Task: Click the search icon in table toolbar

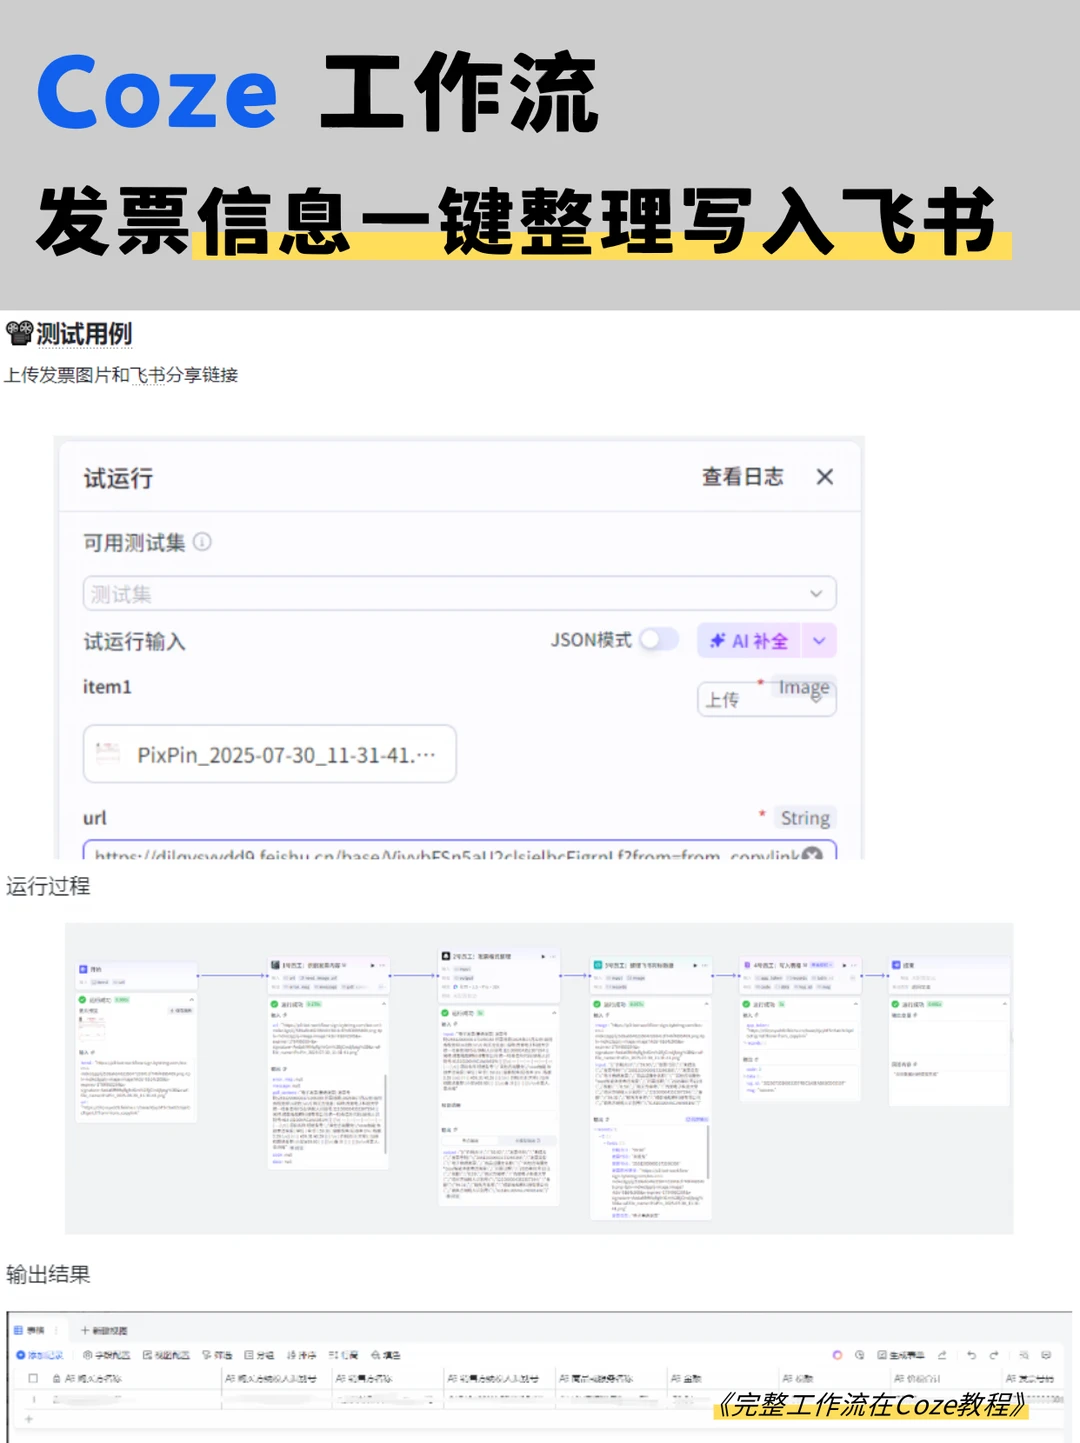Action: point(1024,1355)
